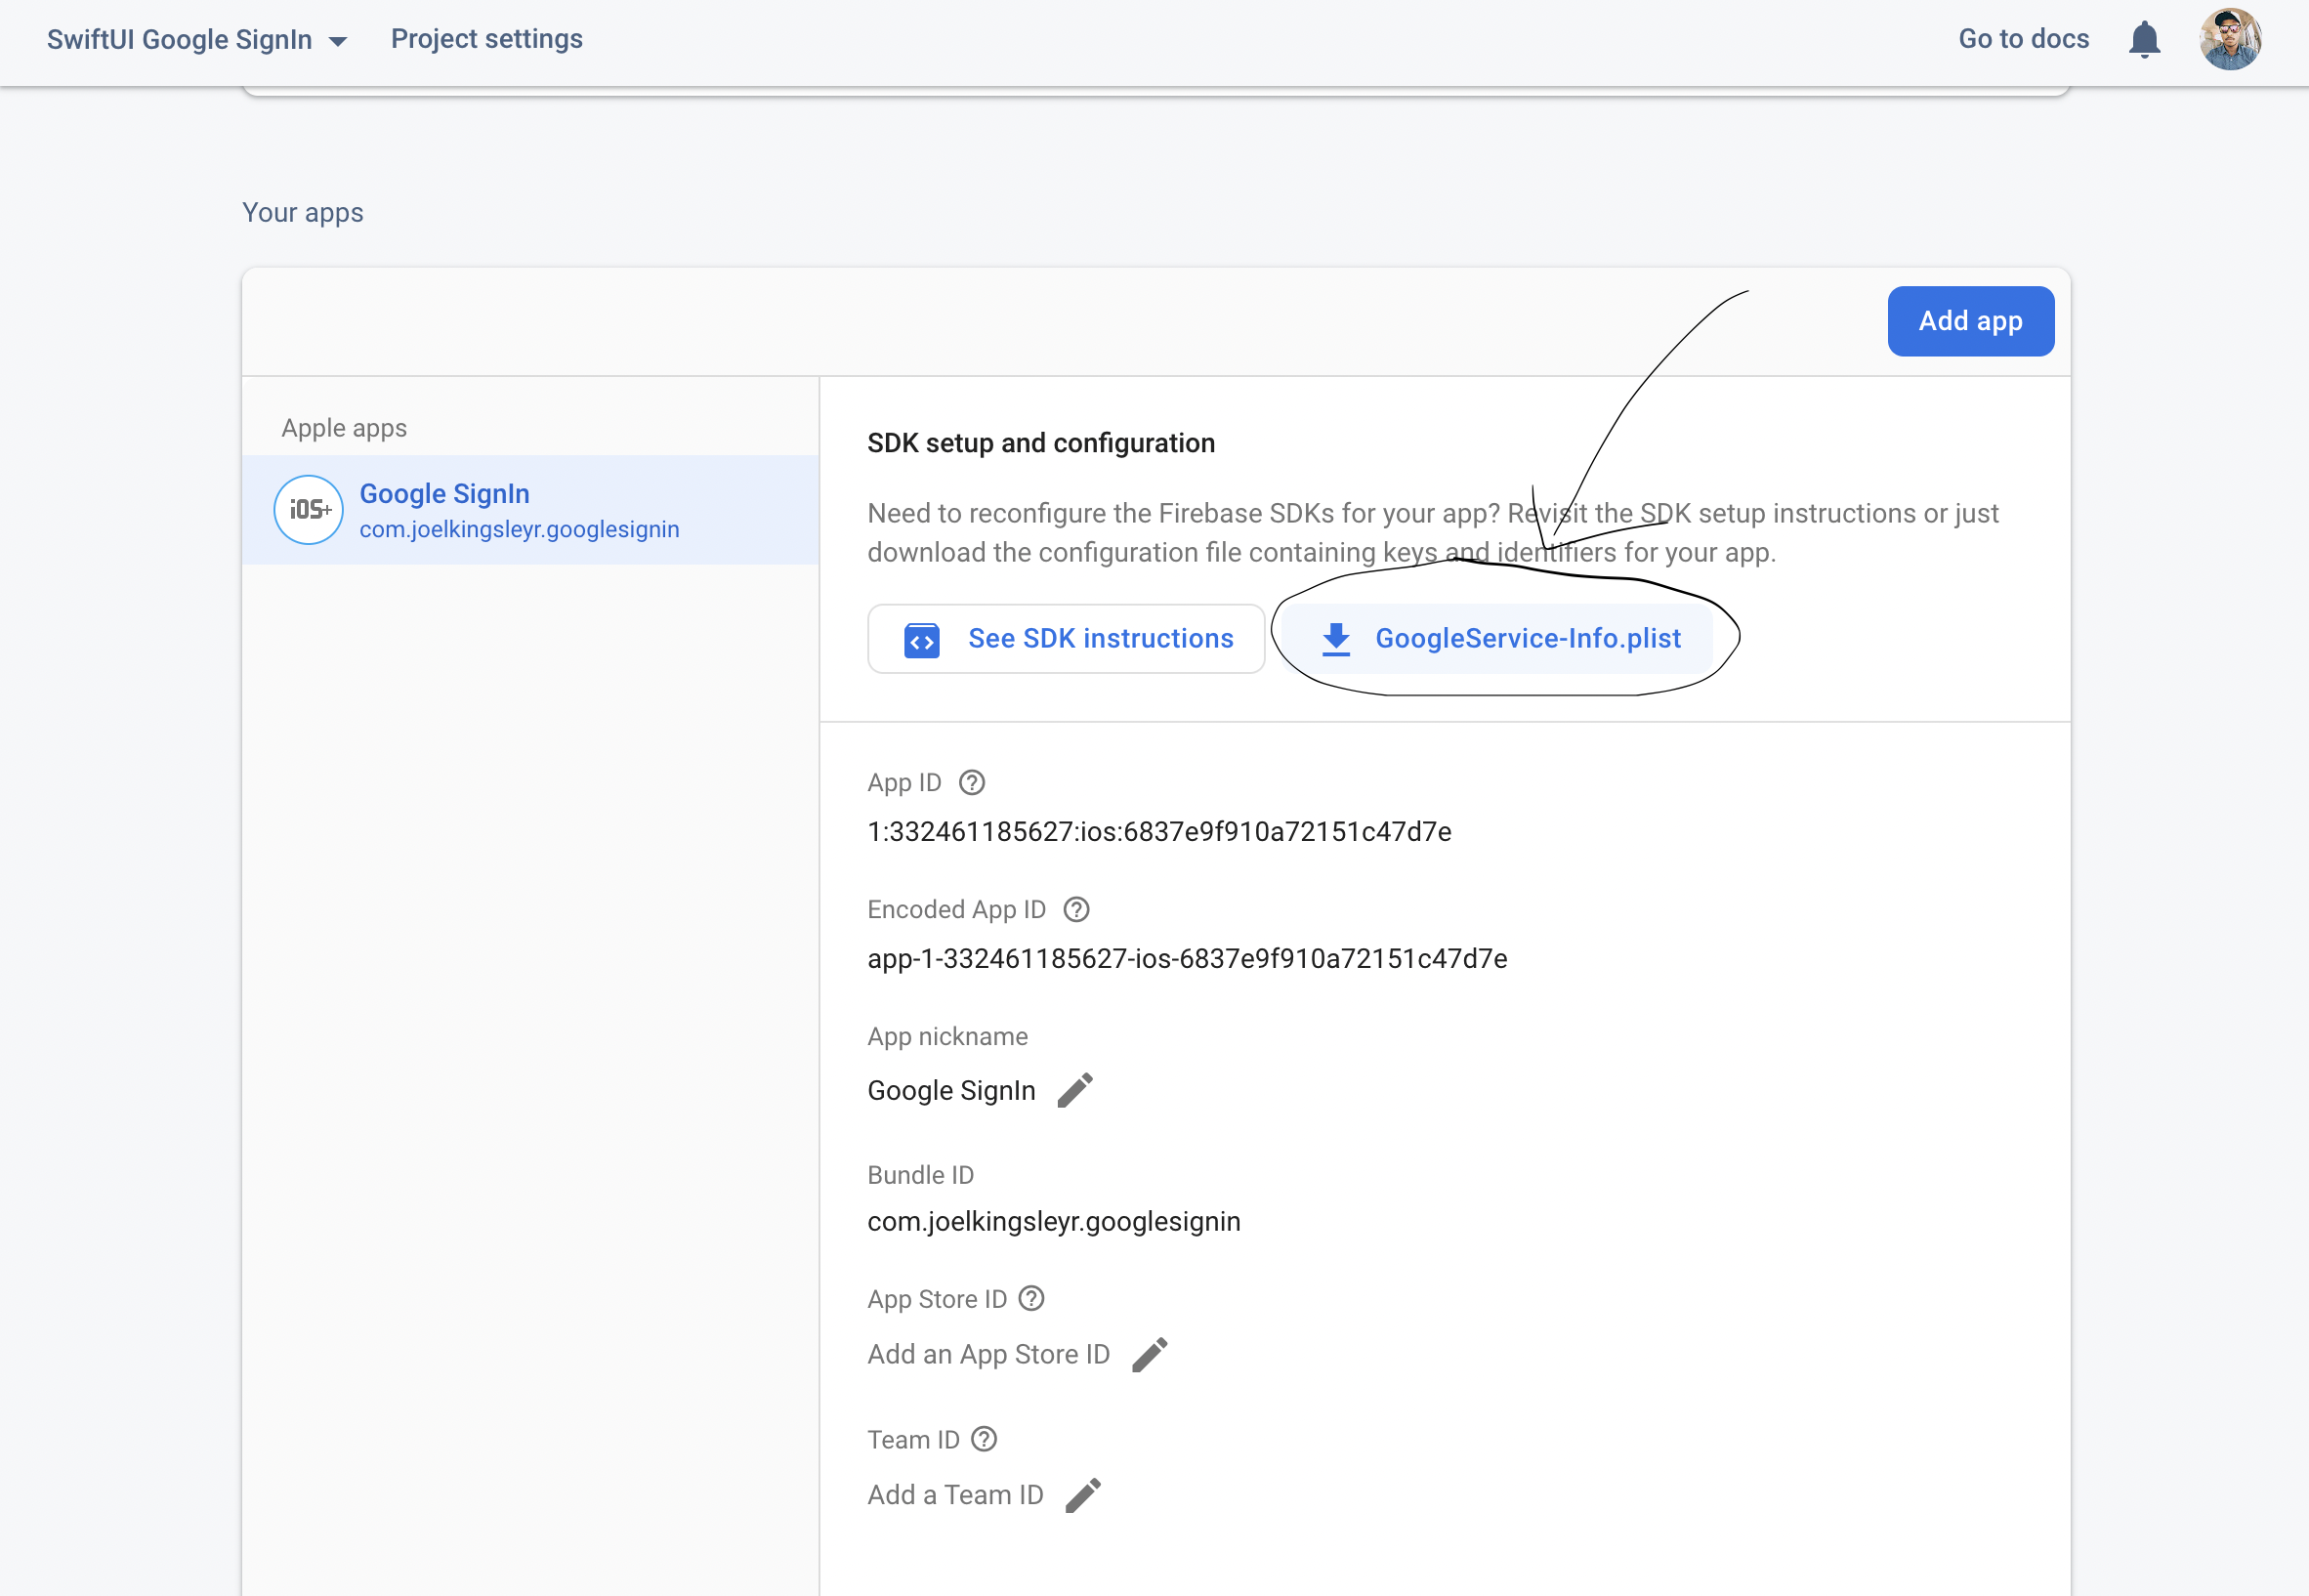Click the iOS+ platform icon

[x=309, y=510]
